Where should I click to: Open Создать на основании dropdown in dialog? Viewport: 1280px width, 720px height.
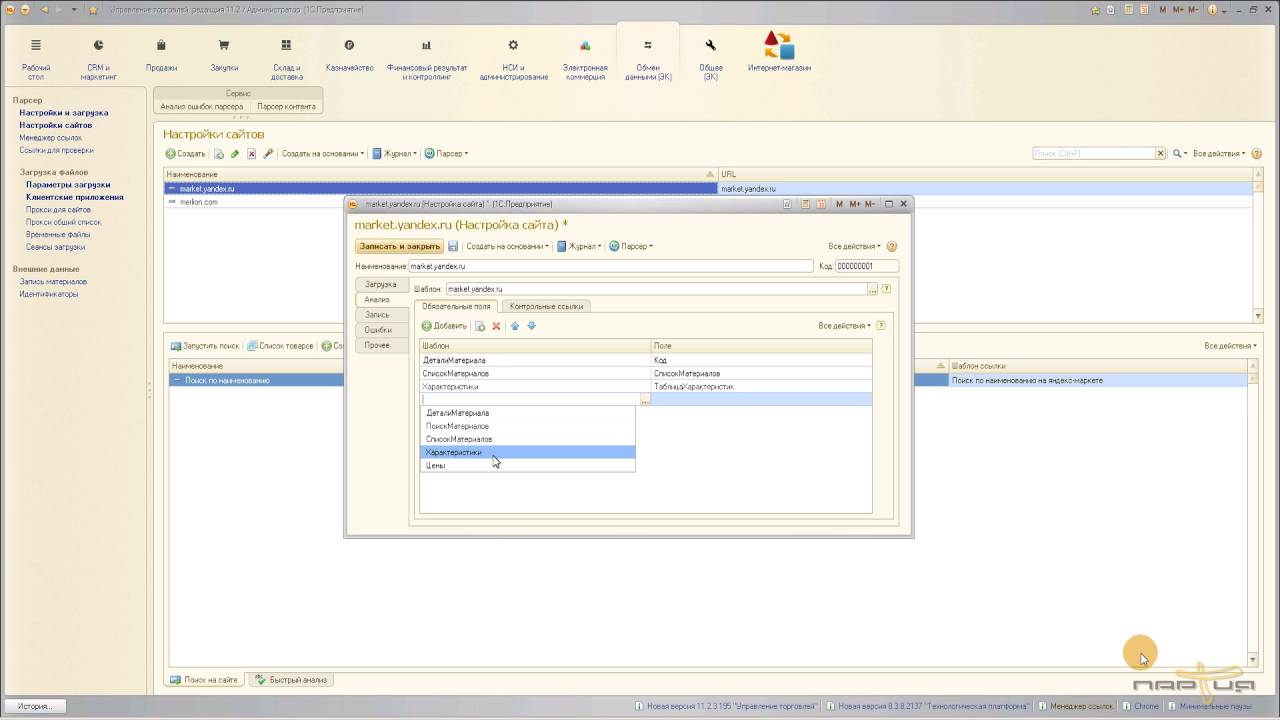(x=508, y=246)
